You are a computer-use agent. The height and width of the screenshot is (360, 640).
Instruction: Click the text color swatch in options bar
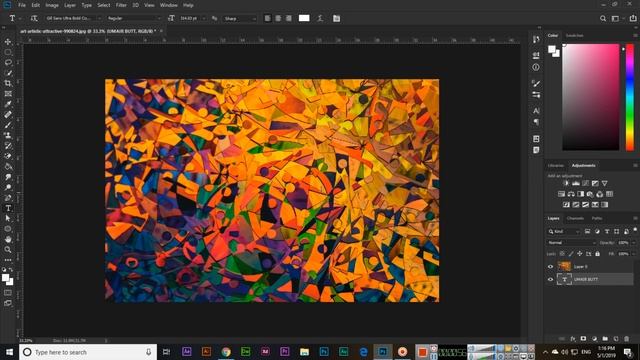point(304,18)
